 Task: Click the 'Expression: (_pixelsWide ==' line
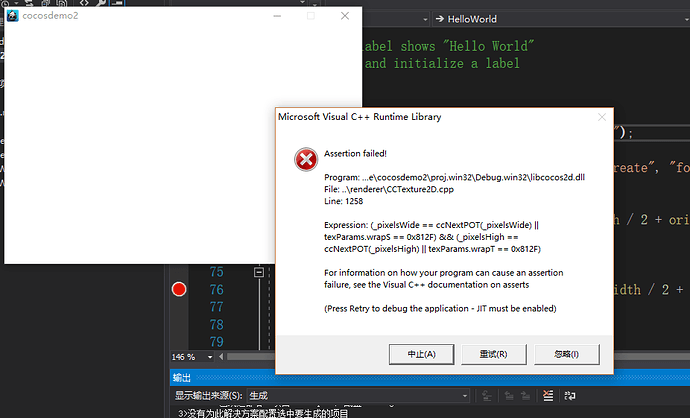[431, 225]
